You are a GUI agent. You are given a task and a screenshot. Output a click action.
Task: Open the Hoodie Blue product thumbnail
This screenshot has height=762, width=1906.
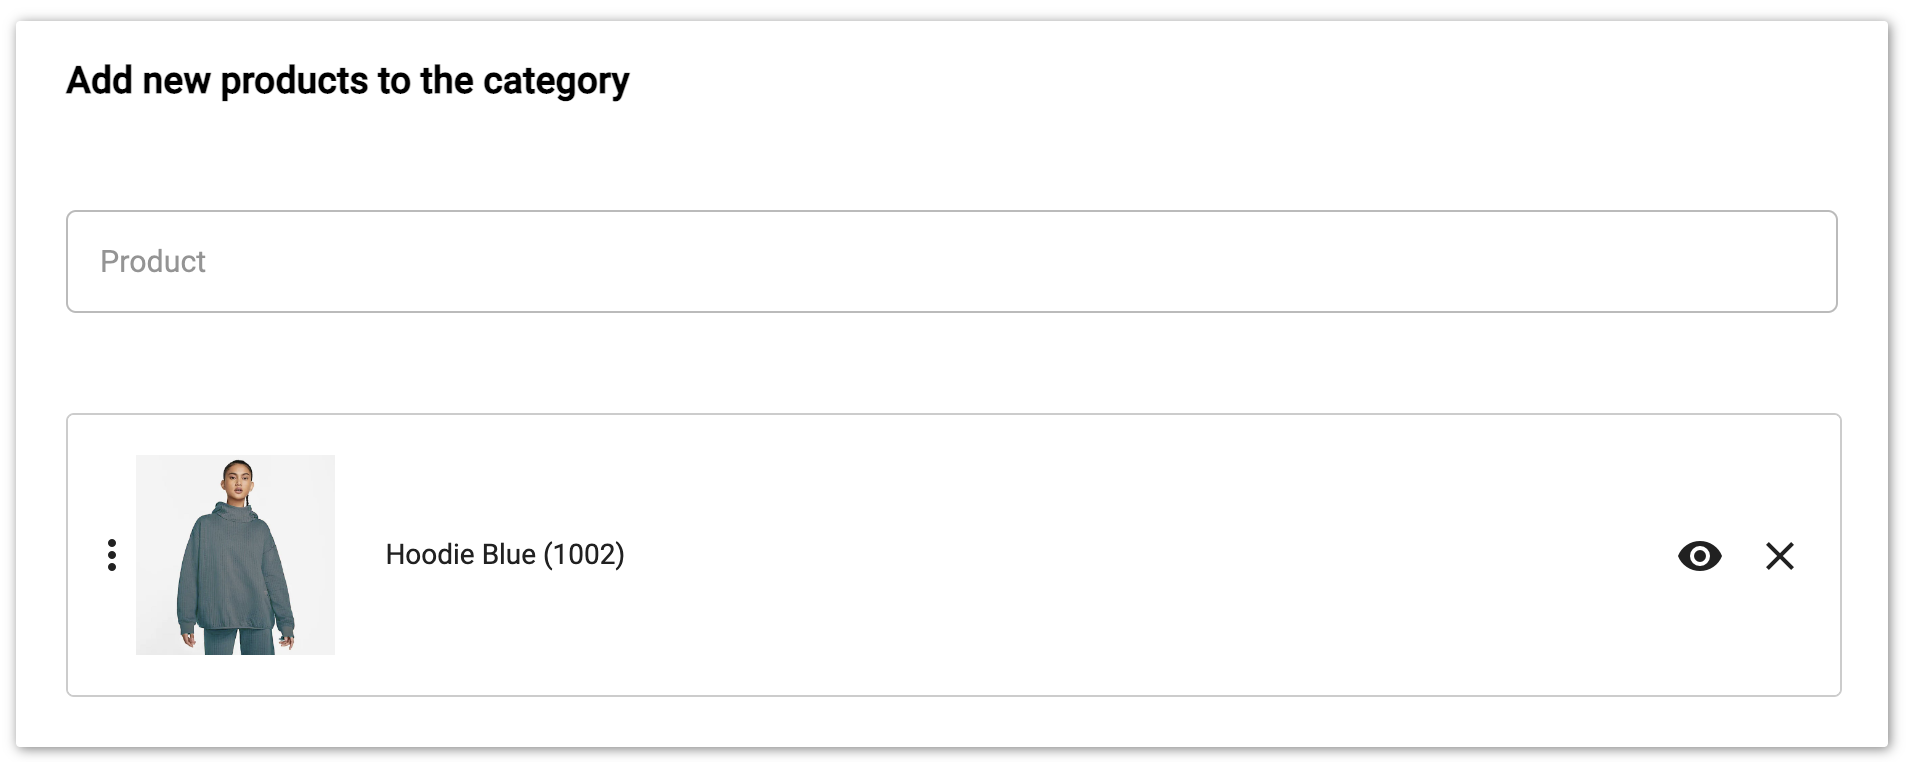tap(235, 555)
